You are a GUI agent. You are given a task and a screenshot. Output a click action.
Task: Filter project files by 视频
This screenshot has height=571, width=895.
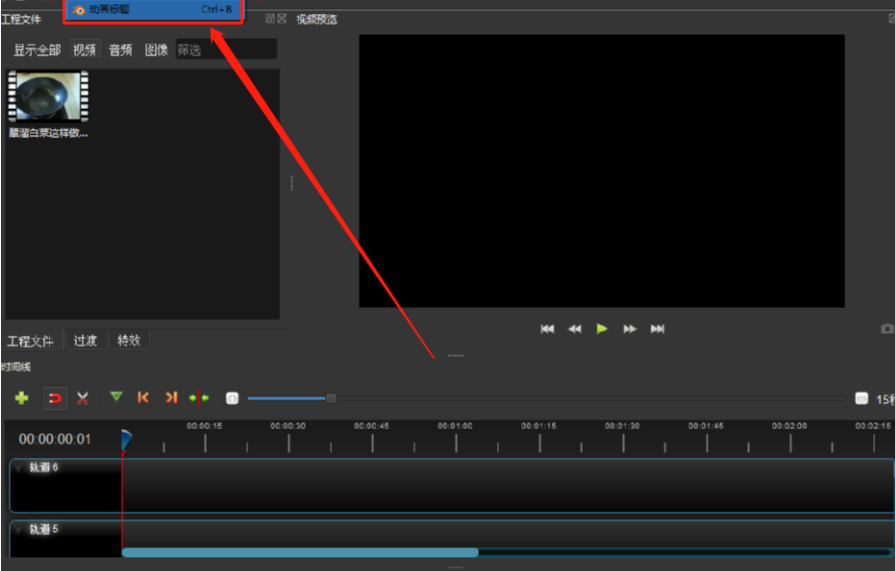pos(84,50)
